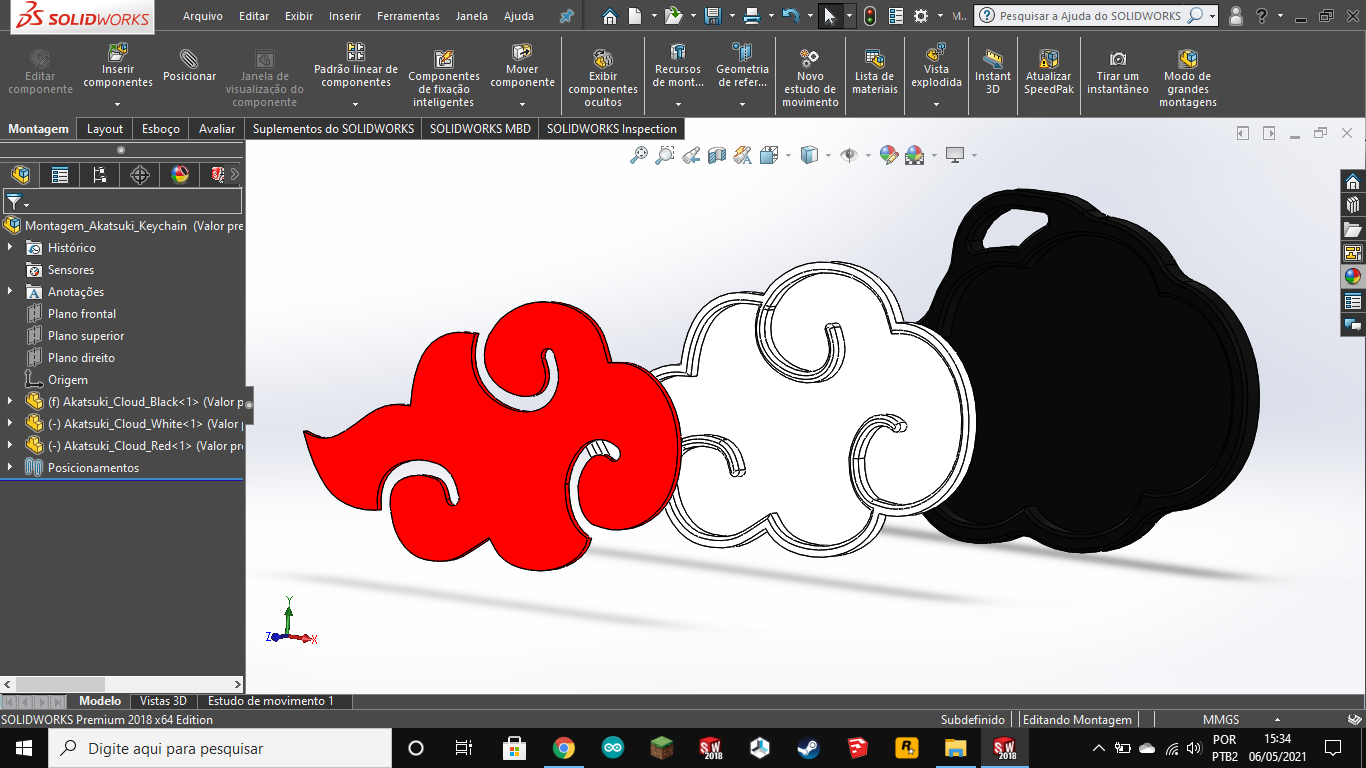
Task: Open Recursos de montagem tool
Action: coord(678,66)
